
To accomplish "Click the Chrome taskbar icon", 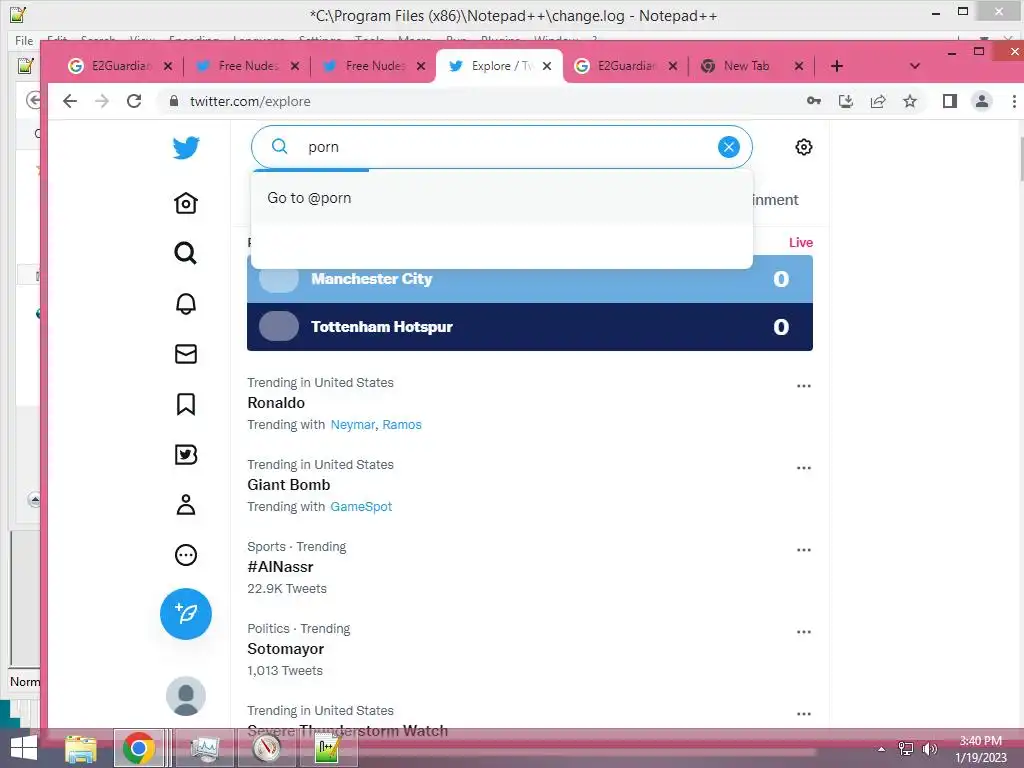I will 138,748.
